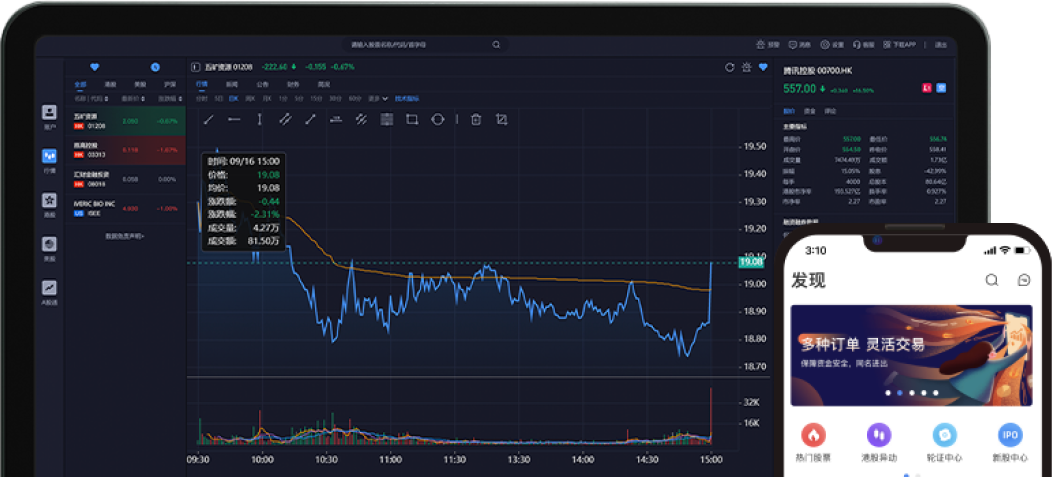Click the search magnifier icon in top bar

coord(496,45)
